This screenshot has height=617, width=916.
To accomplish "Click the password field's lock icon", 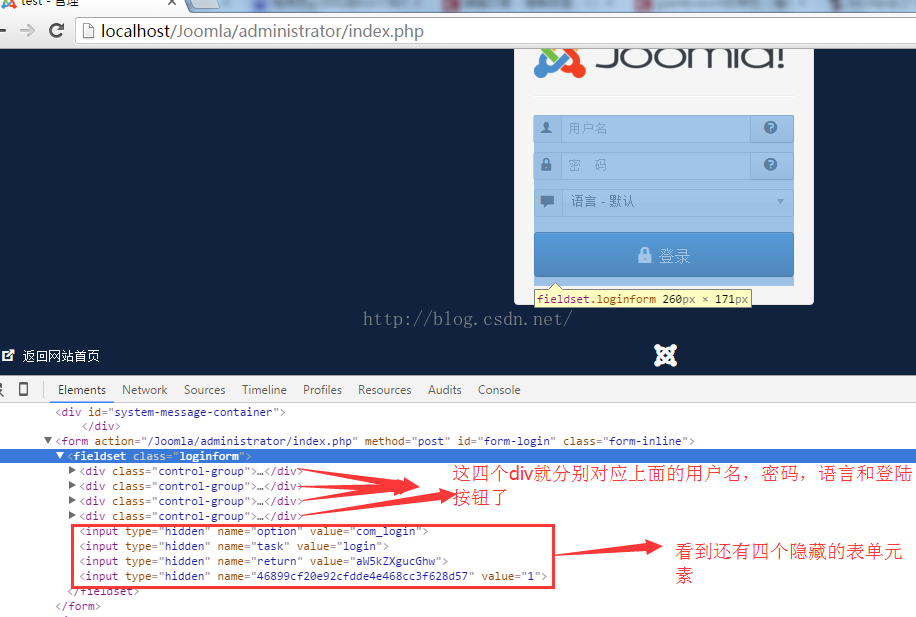I will (546, 165).
